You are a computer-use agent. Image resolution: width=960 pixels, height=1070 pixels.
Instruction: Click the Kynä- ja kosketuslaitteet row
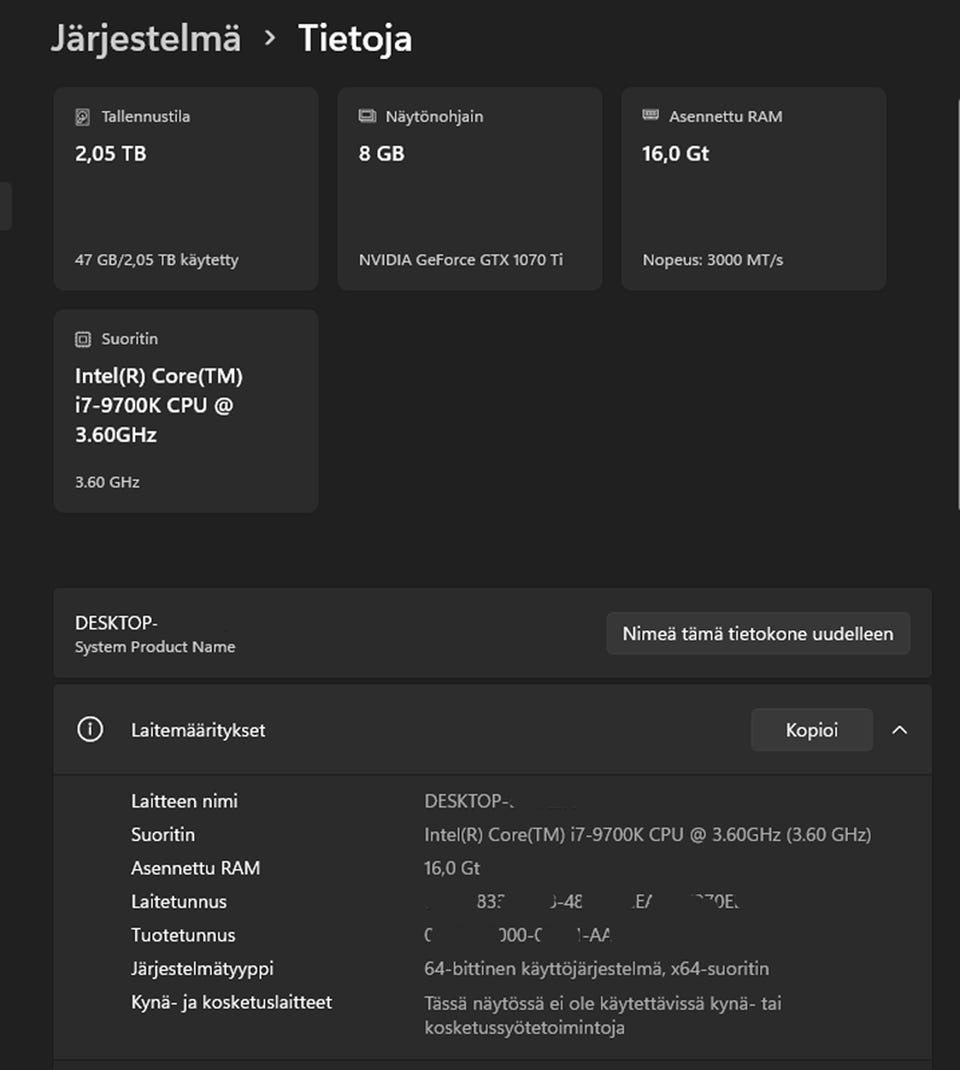tap(231, 1002)
